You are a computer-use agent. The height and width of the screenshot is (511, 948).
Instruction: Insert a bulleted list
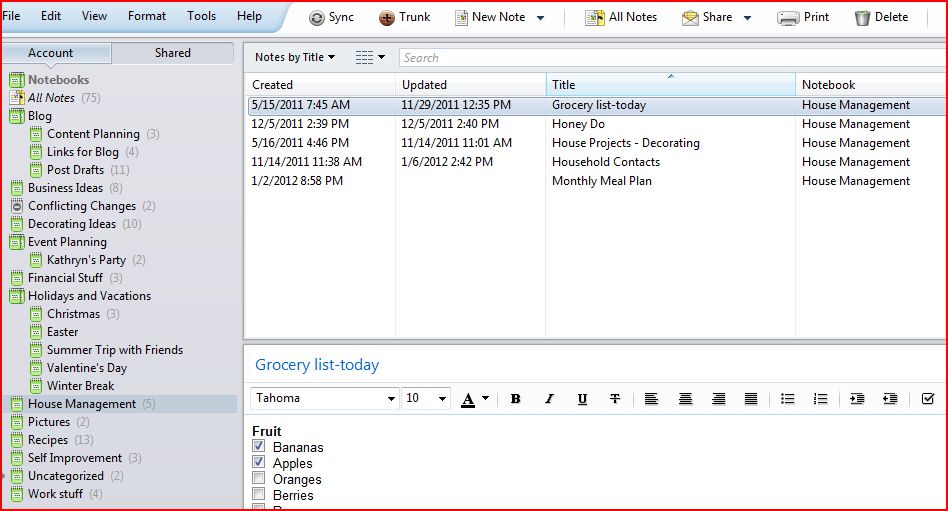[x=787, y=399]
